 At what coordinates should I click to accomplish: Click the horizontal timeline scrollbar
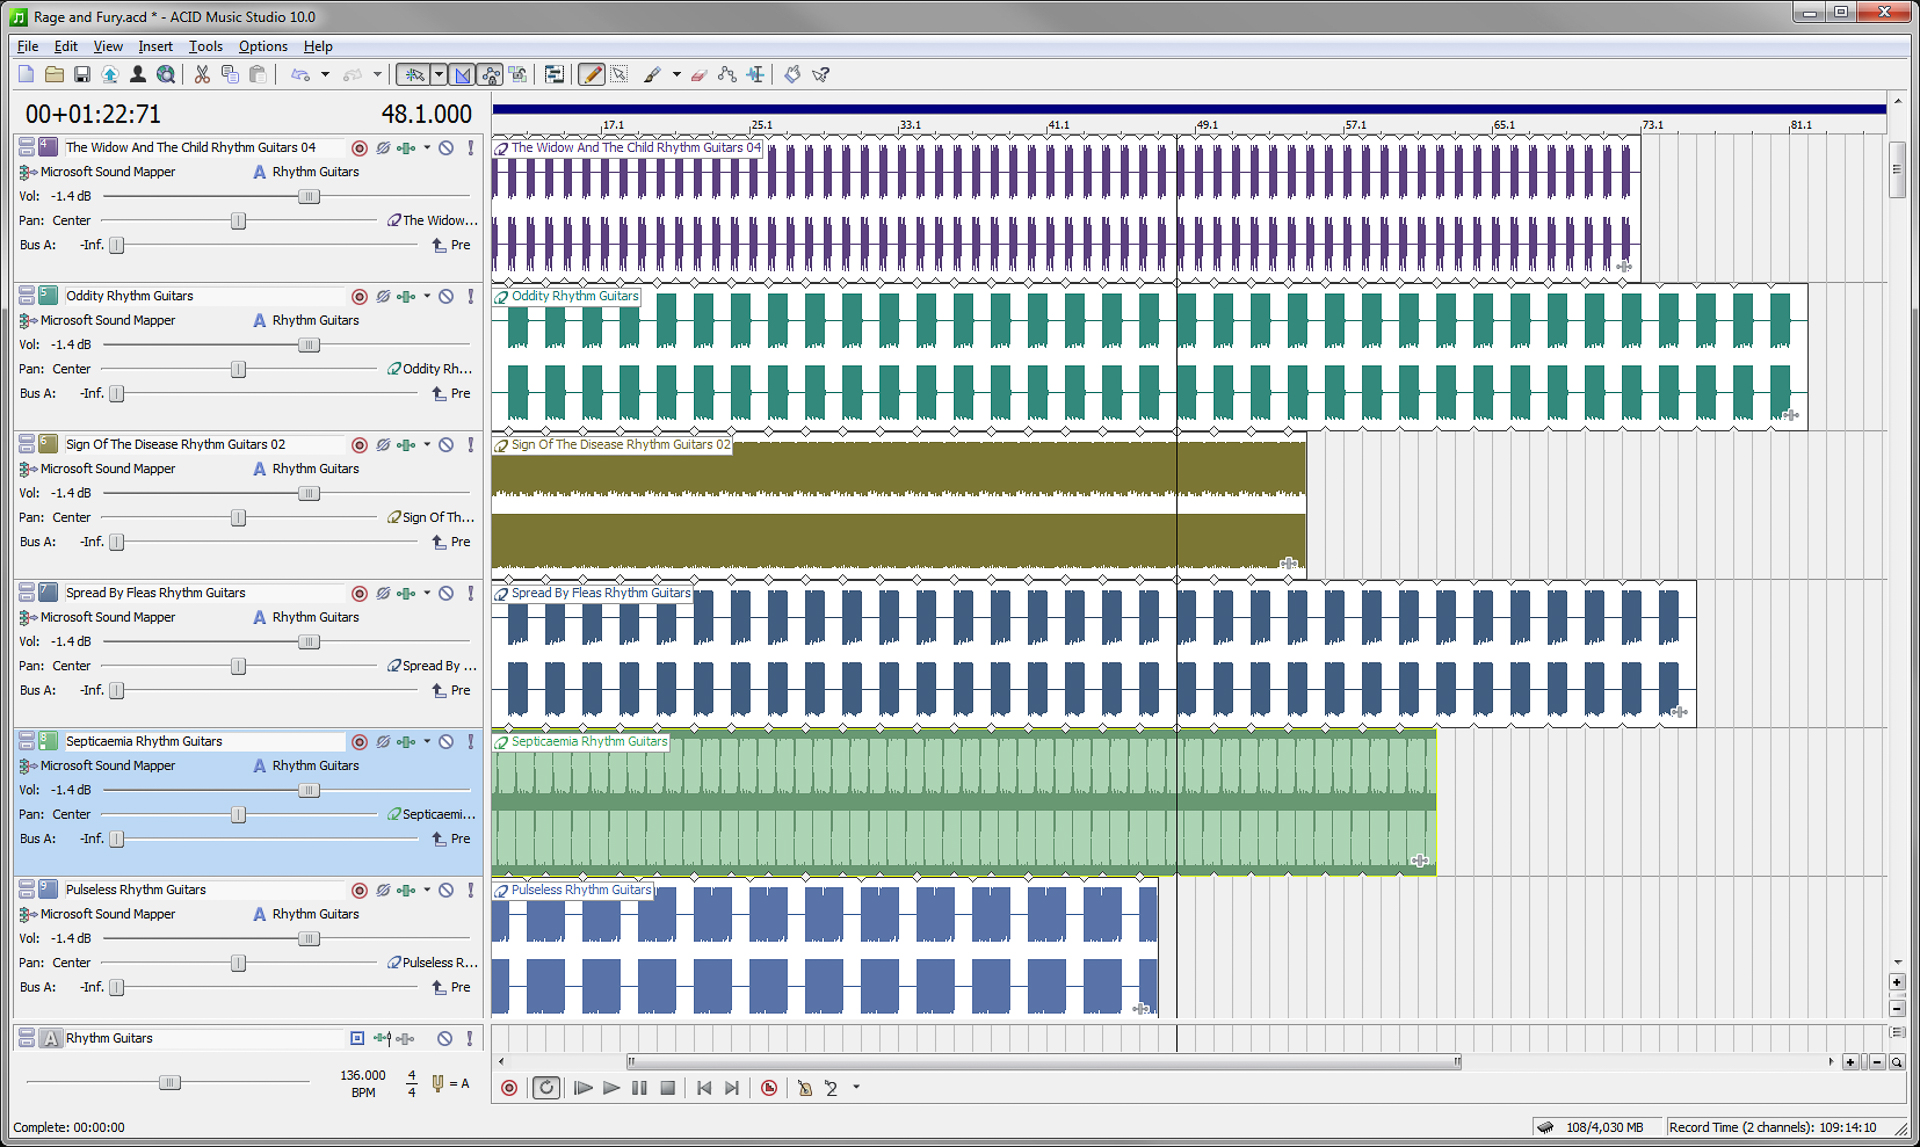pos(1045,1062)
